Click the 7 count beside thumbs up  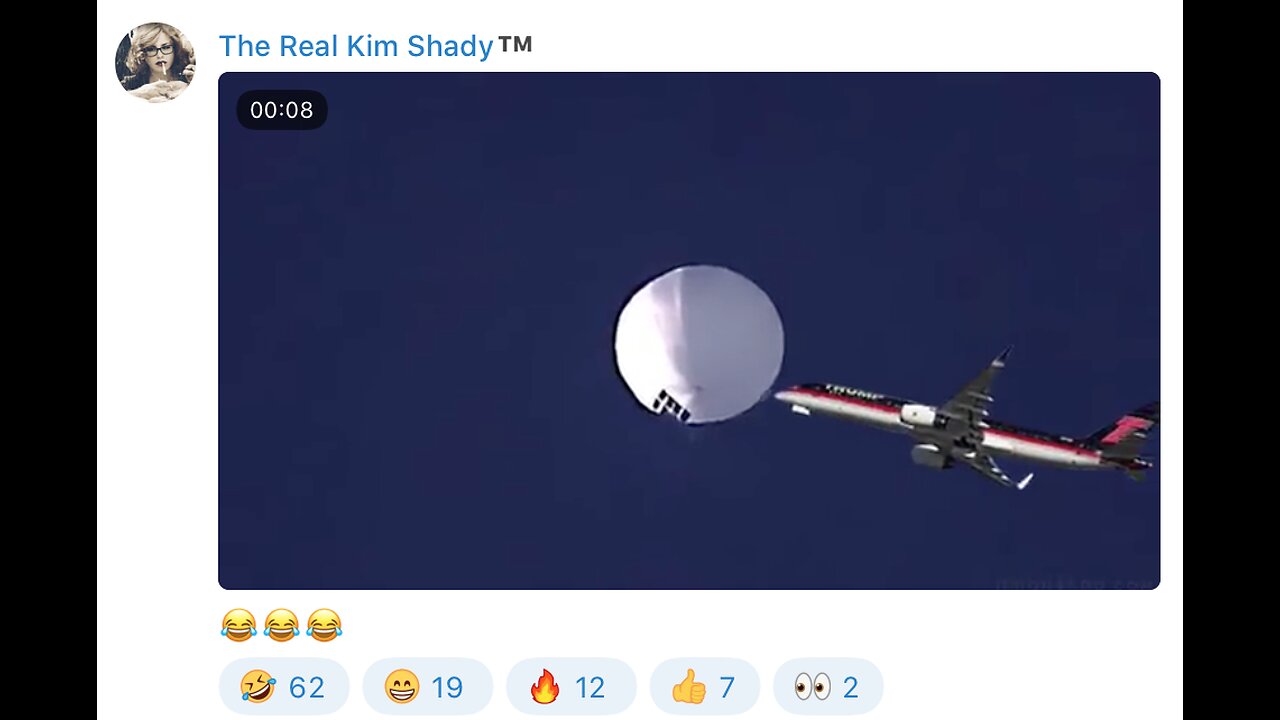click(x=727, y=688)
